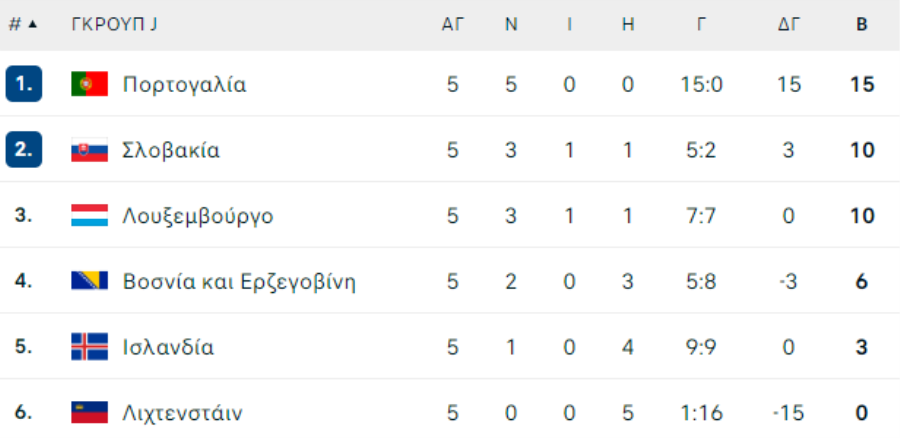Click the Liechtenstein flag icon
Viewport: 900px width, 438px height.
point(90,412)
